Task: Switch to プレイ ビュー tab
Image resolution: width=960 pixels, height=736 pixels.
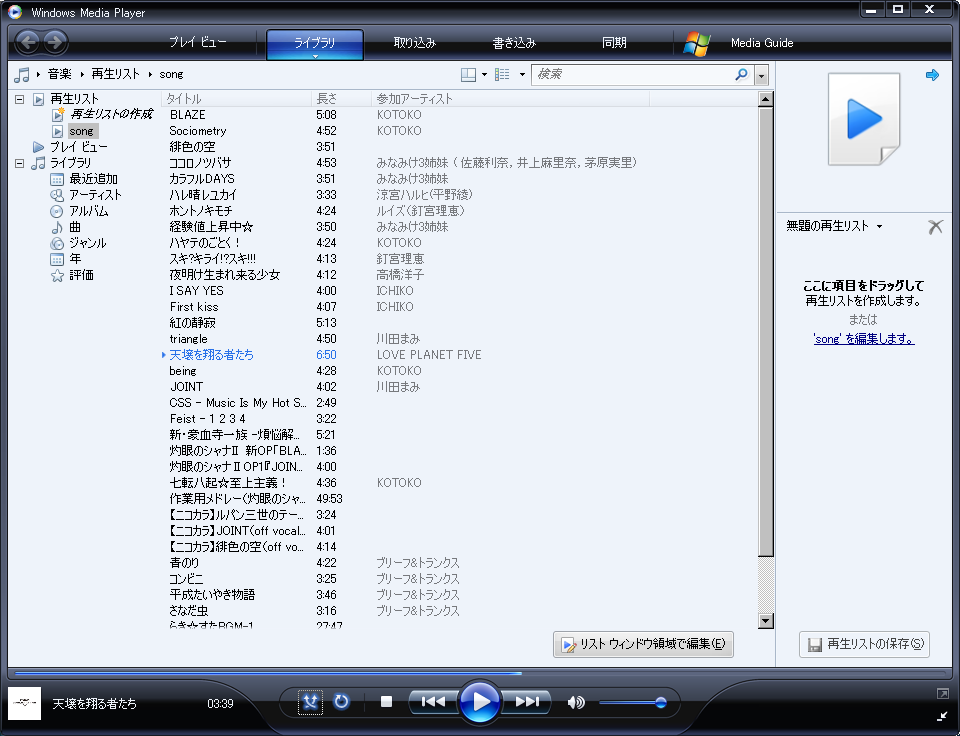Action: point(197,42)
